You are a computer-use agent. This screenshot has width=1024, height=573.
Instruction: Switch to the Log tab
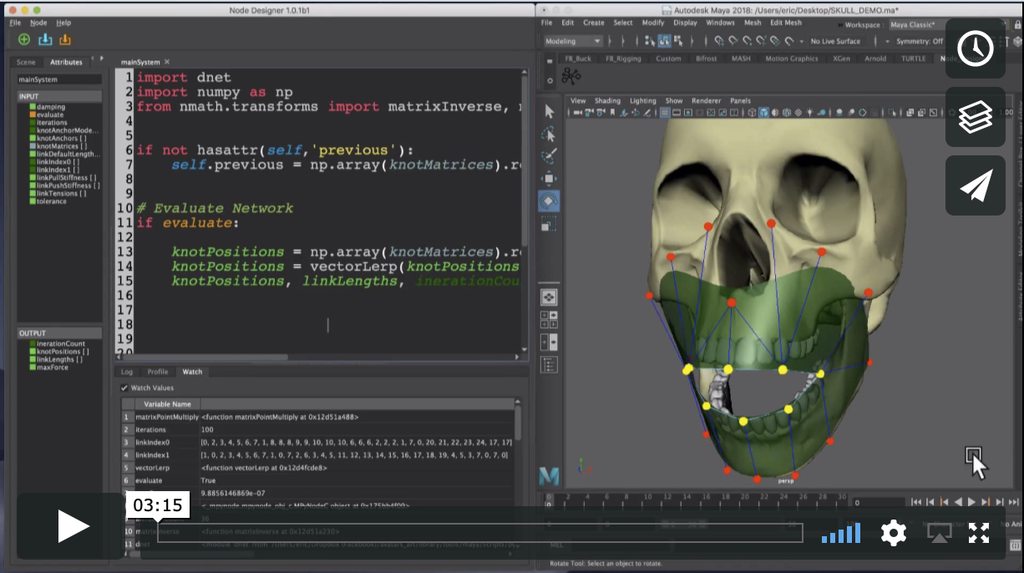[127, 372]
